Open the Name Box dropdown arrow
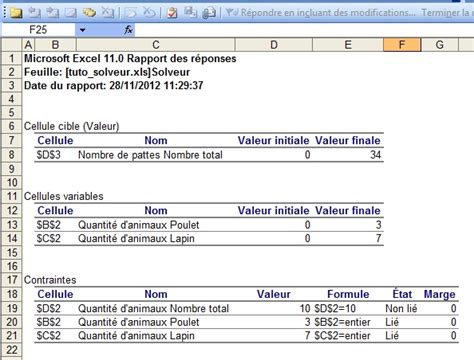474x360 pixels. [x=82, y=30]
